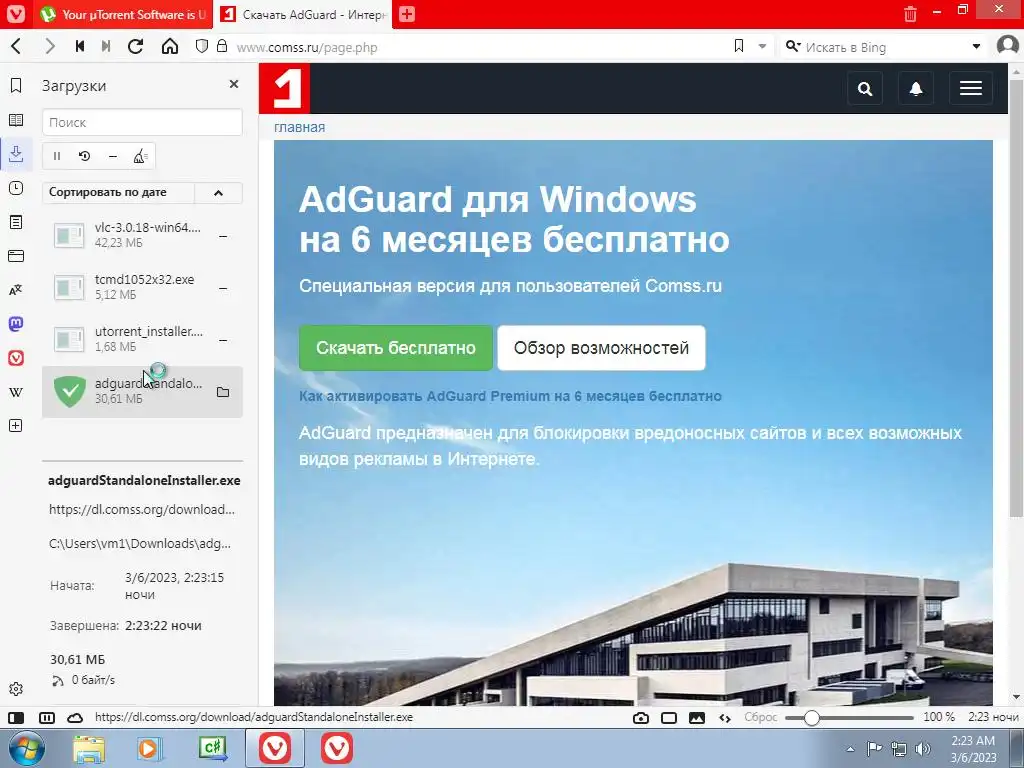Open the Notes panel
Screen dimensions: 1024x768
[x=16, y=222]
